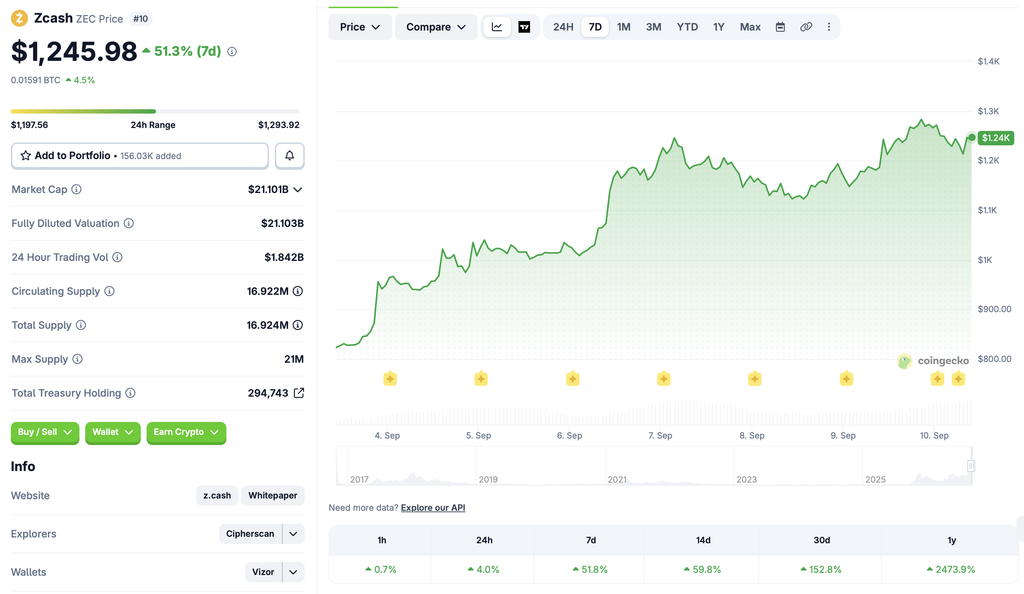The width and height of the screenshot is (1024, 594).
Task: Click the 1y 2473.9% change cell
Action: (x=952, y=569)
